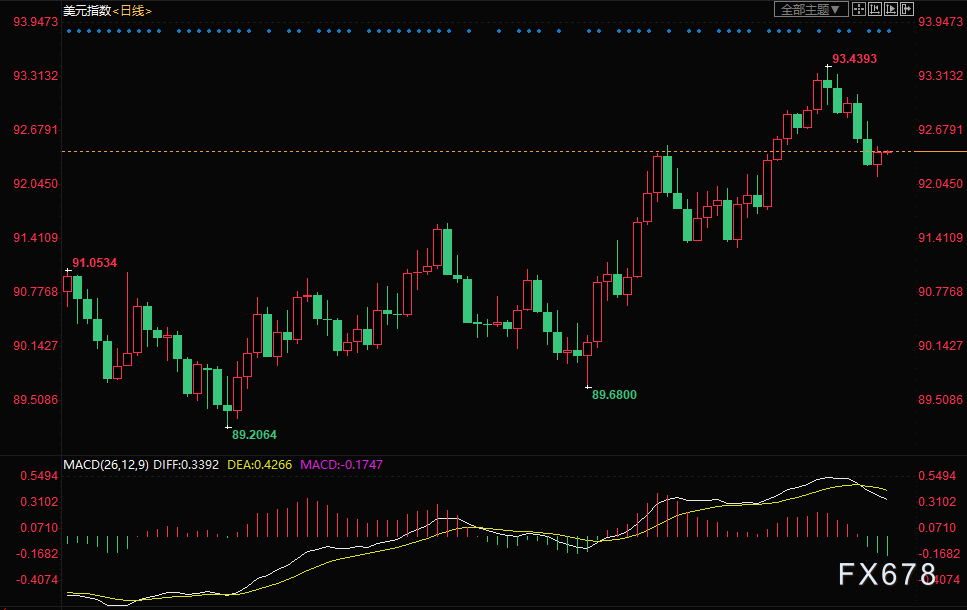Click the 91.0534 price label
967x610 pixels.
(94, 263)
